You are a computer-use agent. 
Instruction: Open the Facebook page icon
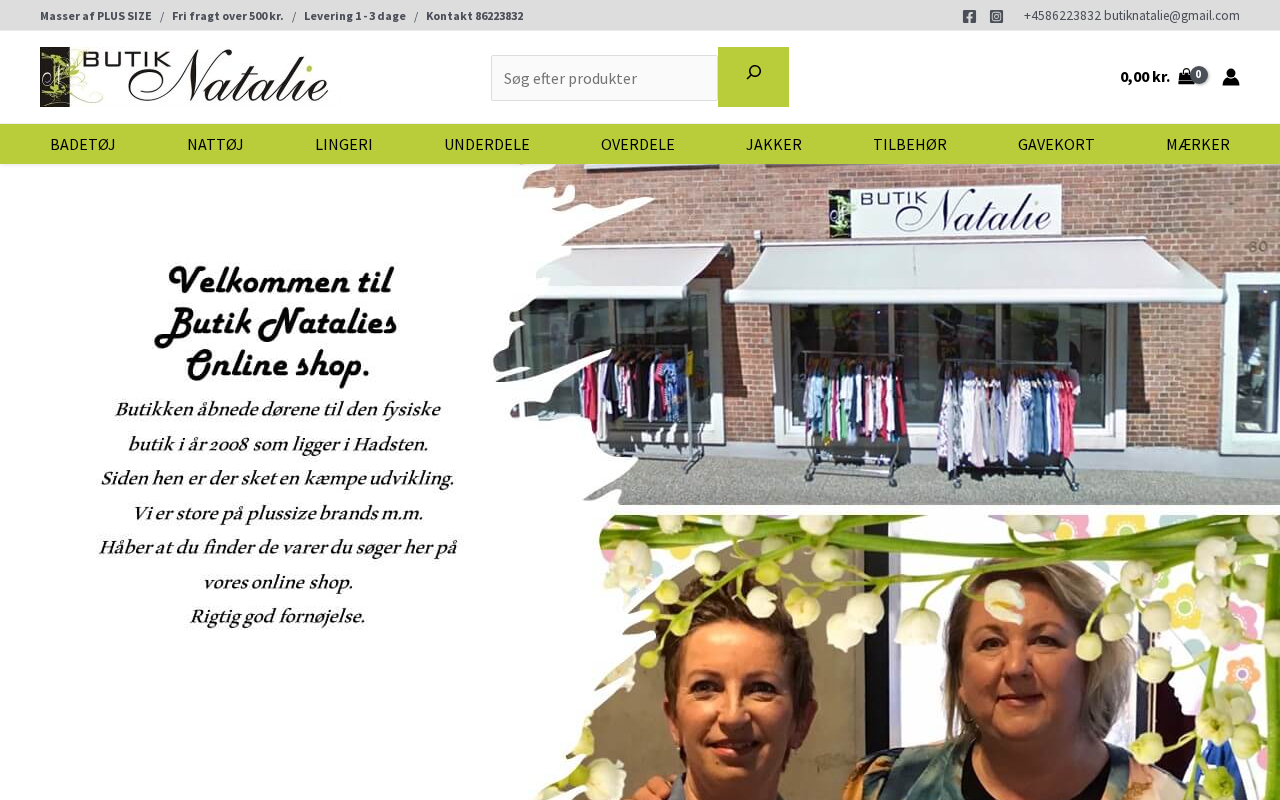(969, 16)
